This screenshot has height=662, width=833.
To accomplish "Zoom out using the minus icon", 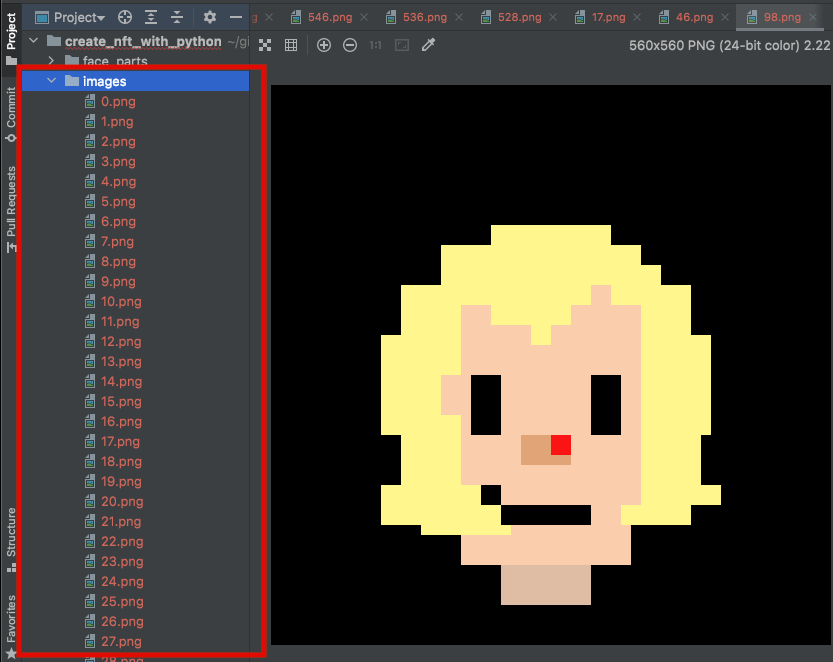I will pyautogui.click(x=350, y=45).
